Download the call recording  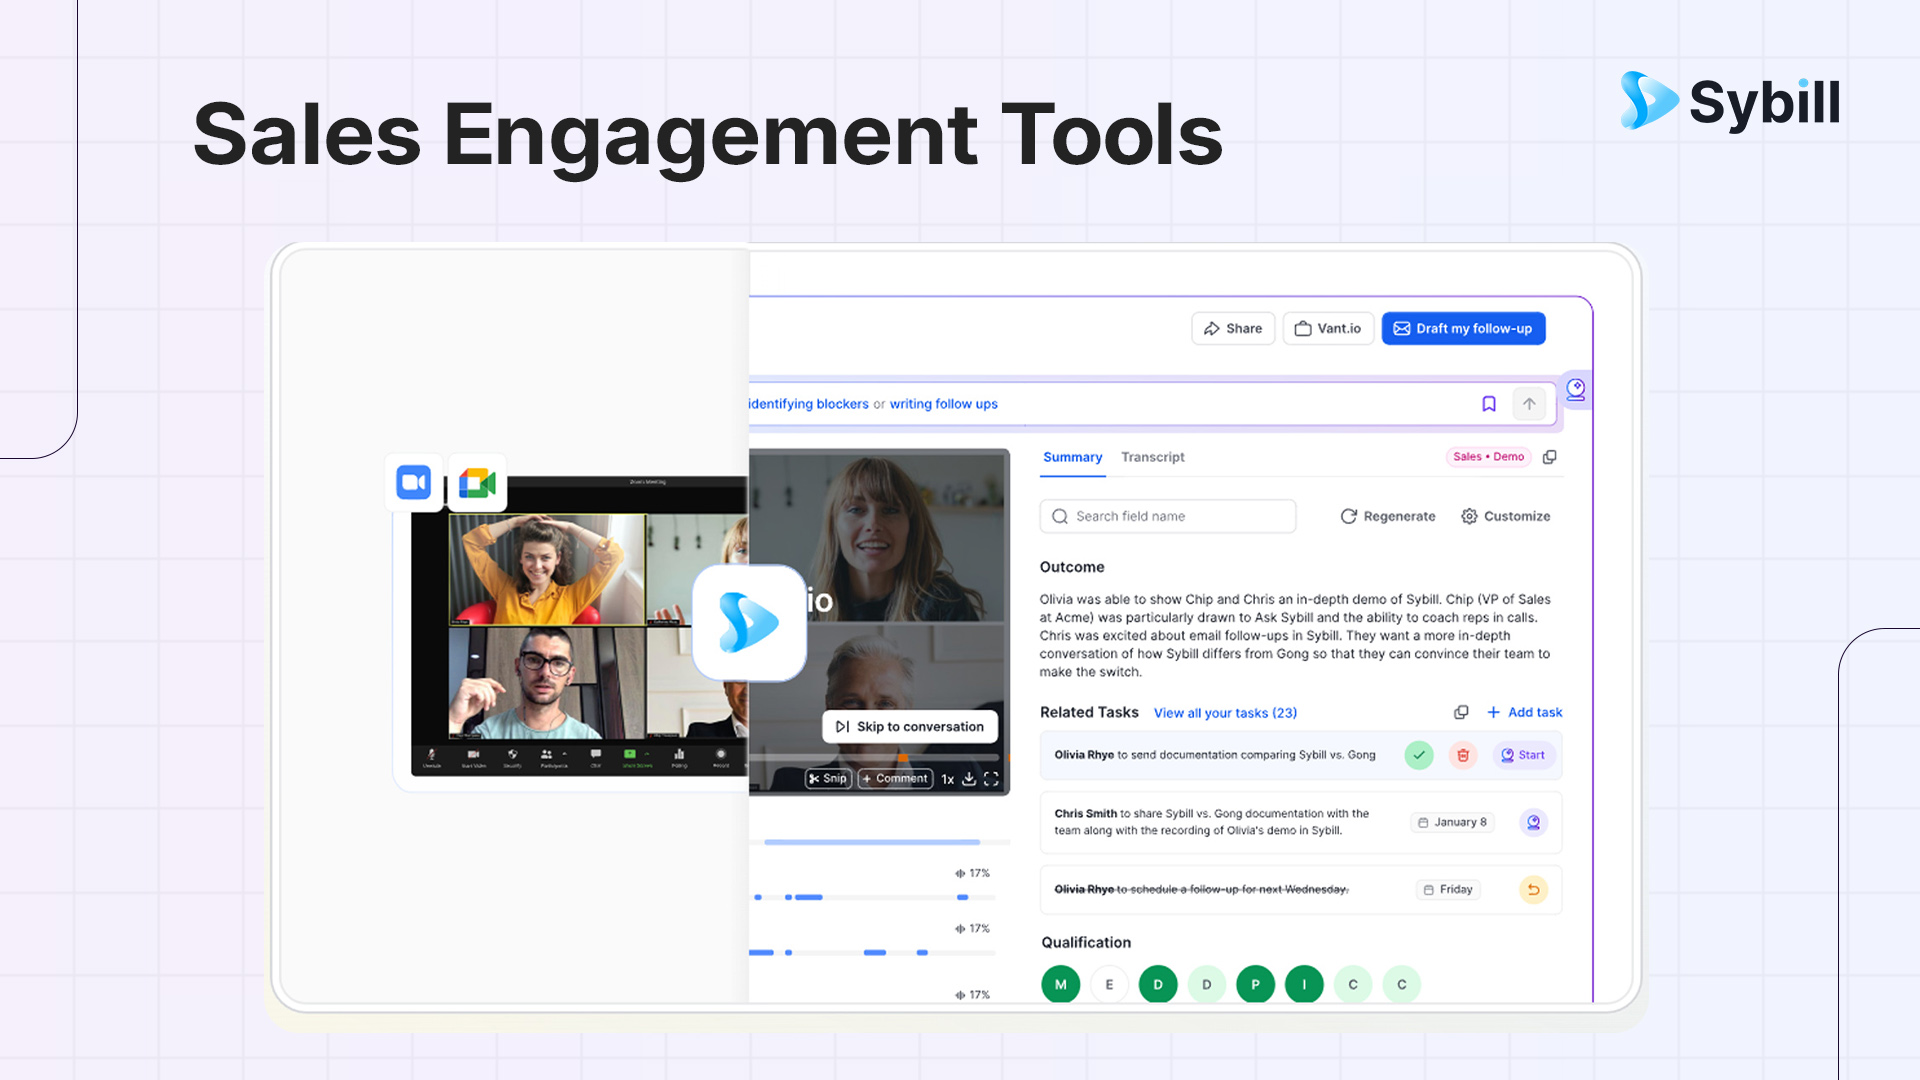point(969,779)
